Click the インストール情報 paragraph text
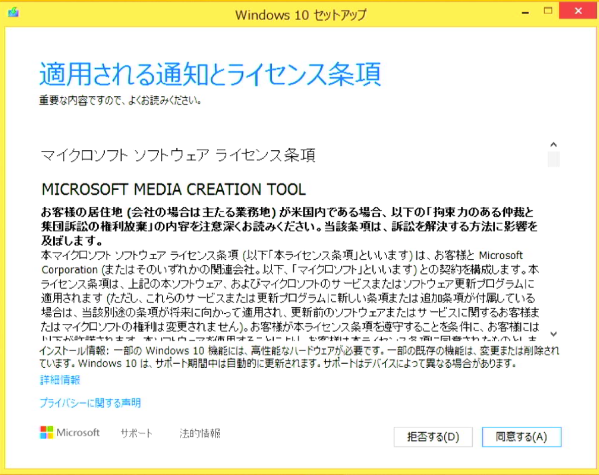Screen dimensions: 599x475 (x=300, y=357)
